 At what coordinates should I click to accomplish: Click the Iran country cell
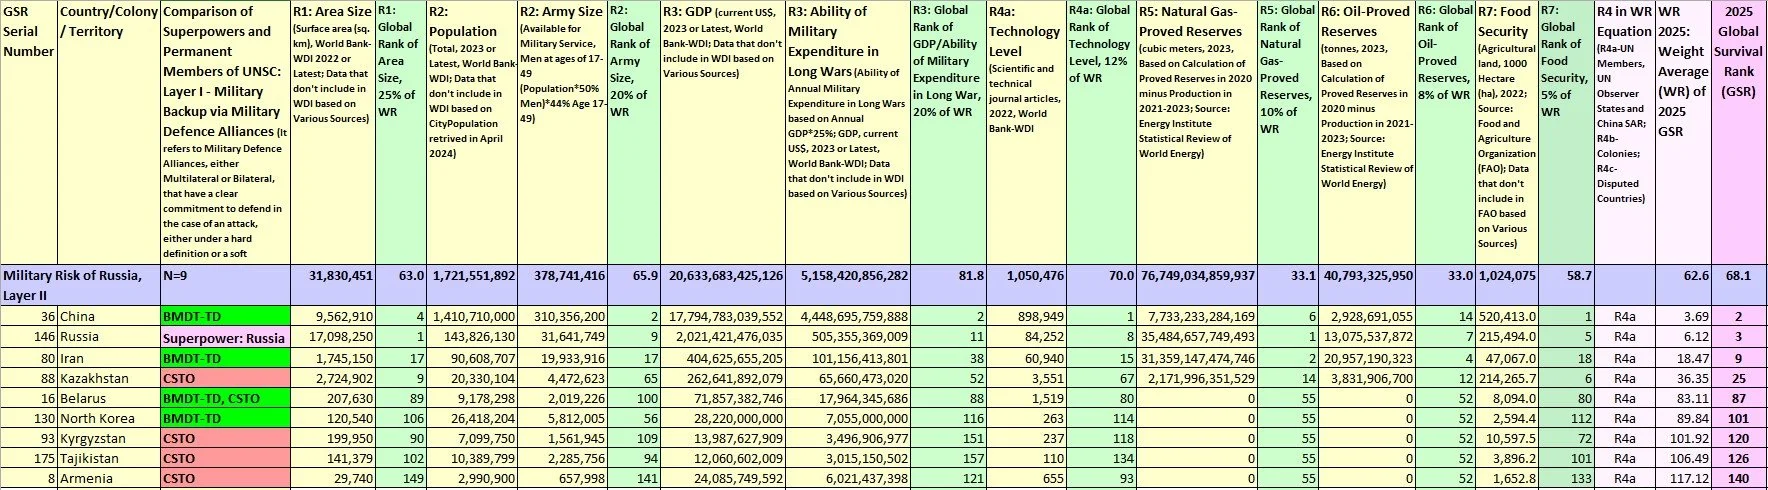(108, 358)
